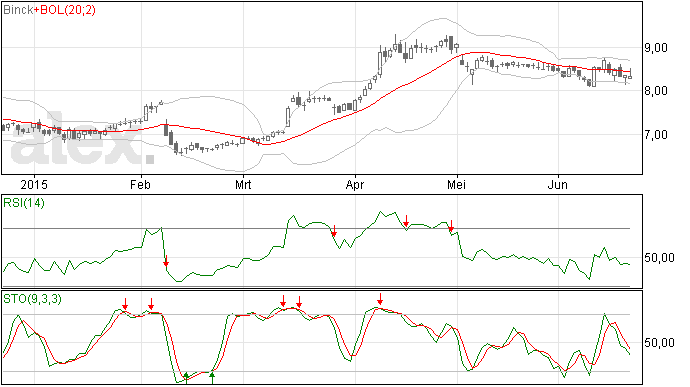Click the '50,00' value on STO panel
The width and height of the screenshot is (690, 387).
pos(659,343)
